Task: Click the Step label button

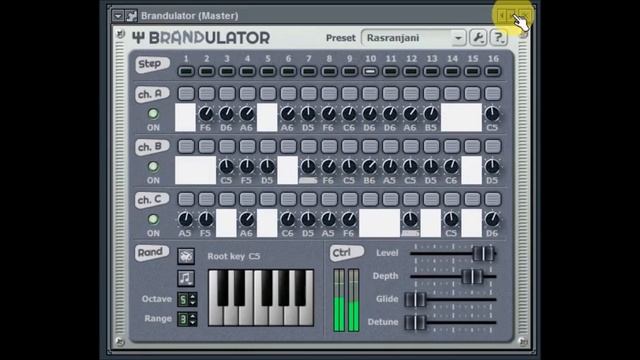Action: point(152,64)
